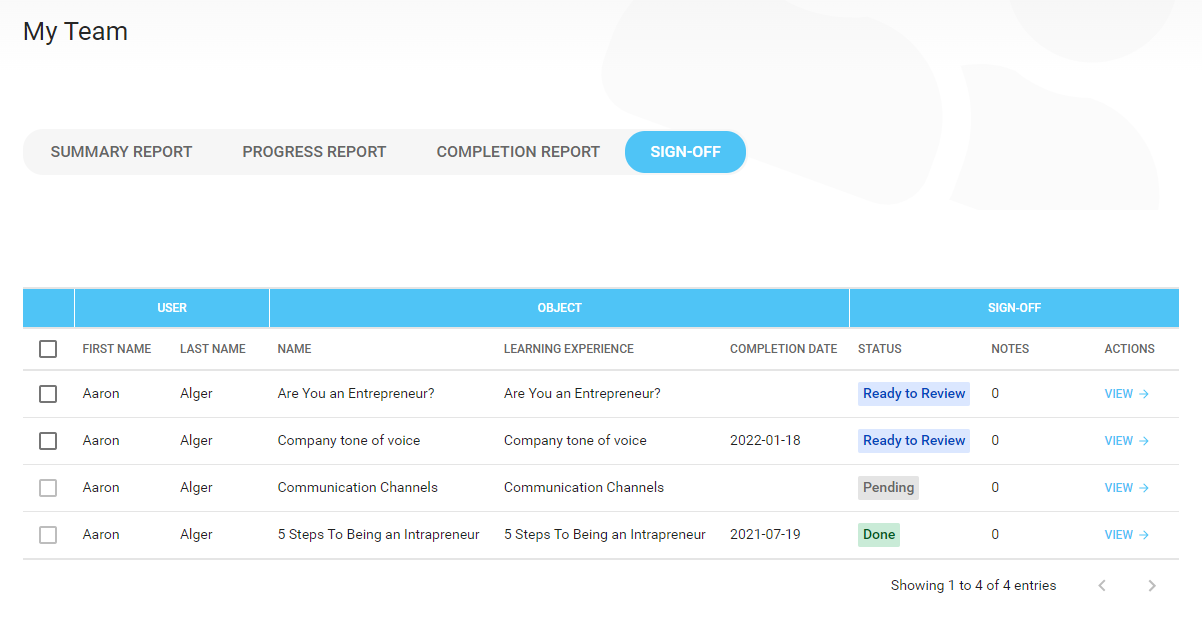
Task: Click the VIEW arrow icon on the "Are You an Entrepreneur?" row
Action: point(1146,393)
